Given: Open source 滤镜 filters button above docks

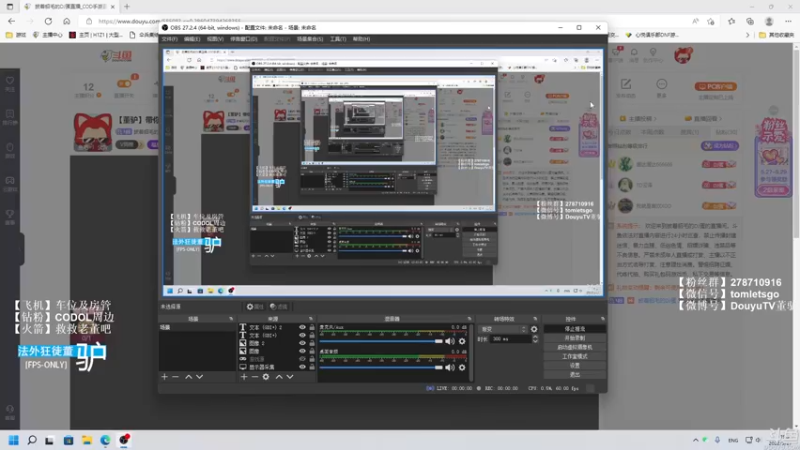Looking at the screenshot, I should pyautogui.click(x=279, y=307).
